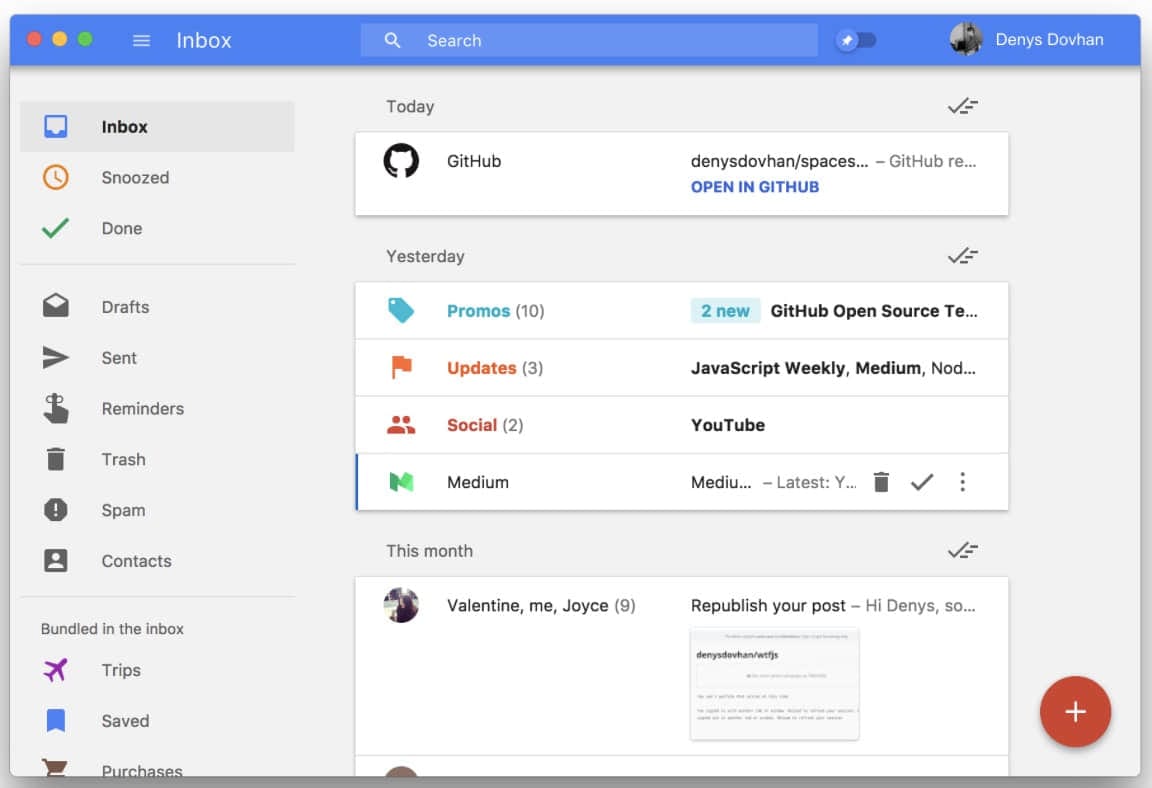Click the GitHub Open Source subject text

(874, 311)
